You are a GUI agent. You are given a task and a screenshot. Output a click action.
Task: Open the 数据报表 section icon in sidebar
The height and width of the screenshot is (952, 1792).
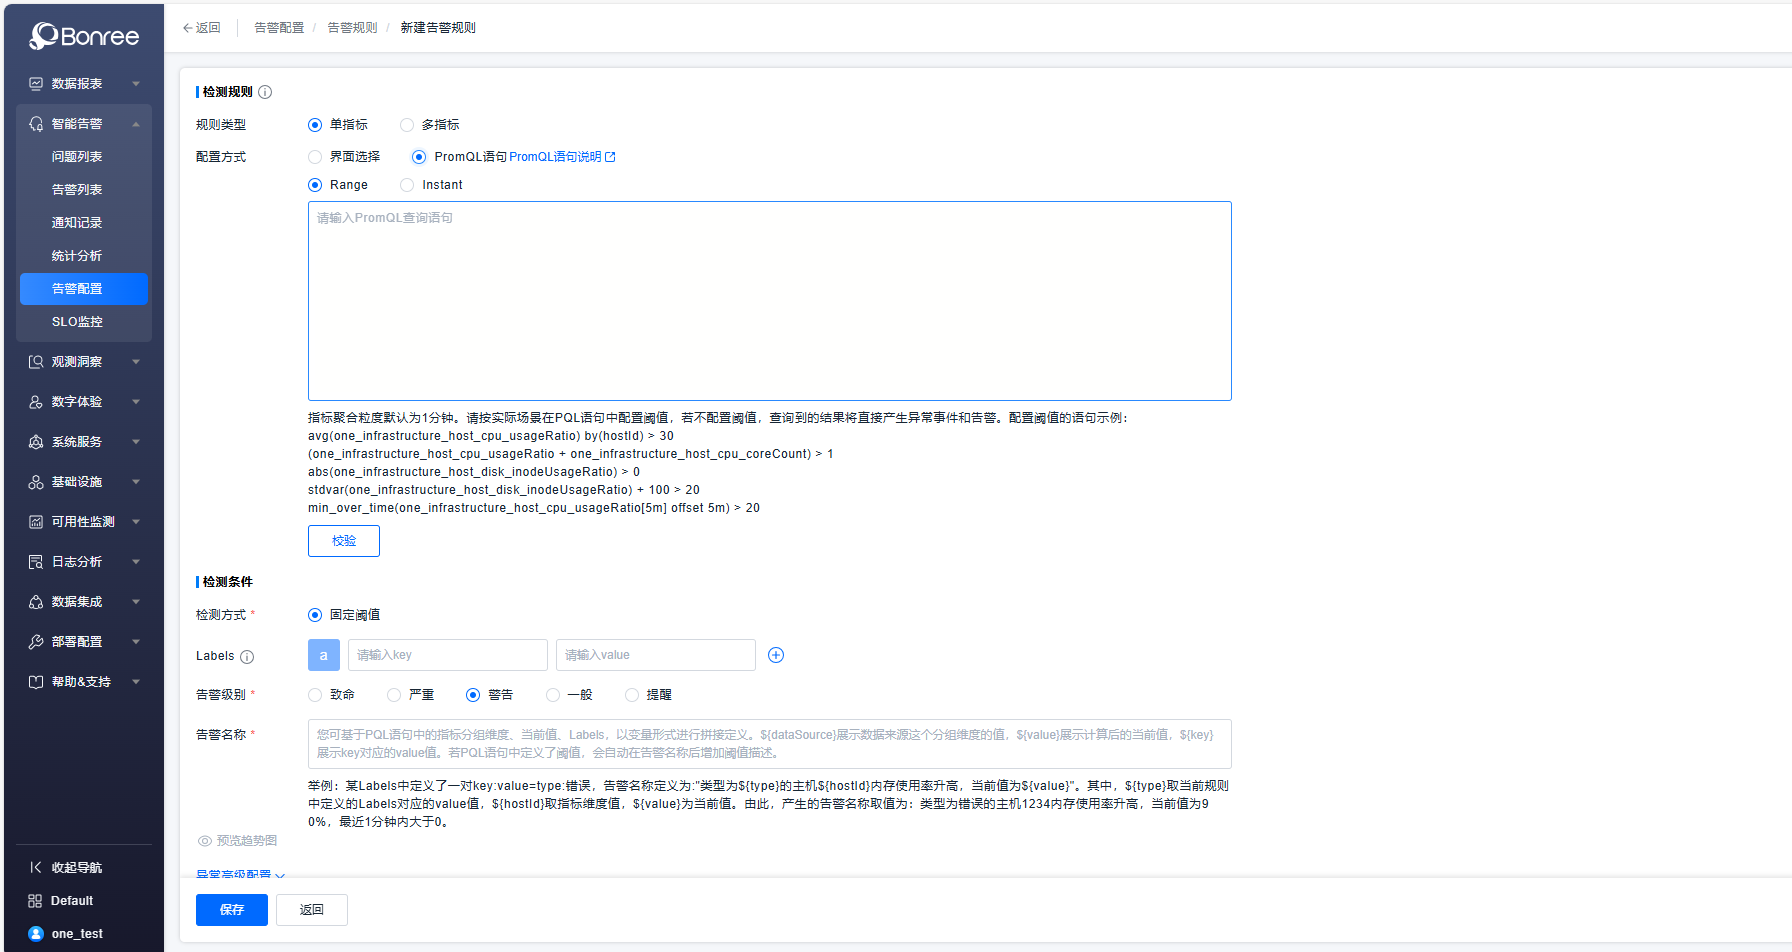click(35, 83)
